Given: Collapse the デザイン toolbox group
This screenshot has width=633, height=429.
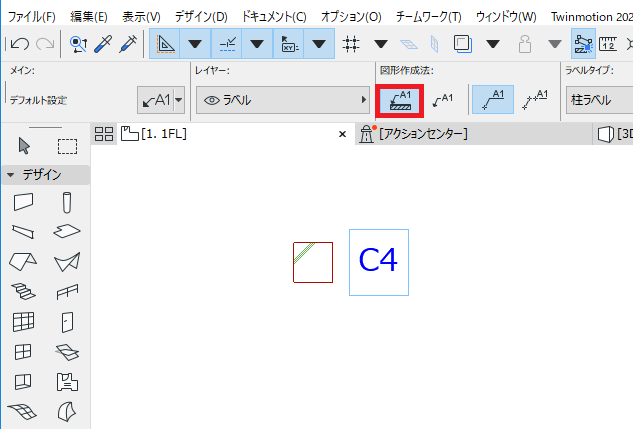Looking at the screenshot, I should point(11,175).
